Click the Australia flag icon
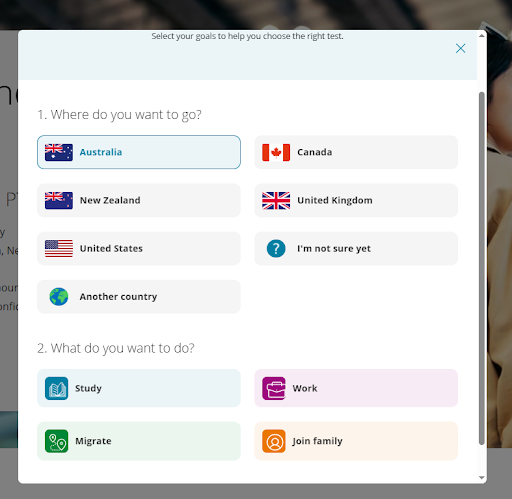This screenshot has height=499, width=512. click(59, 152)
